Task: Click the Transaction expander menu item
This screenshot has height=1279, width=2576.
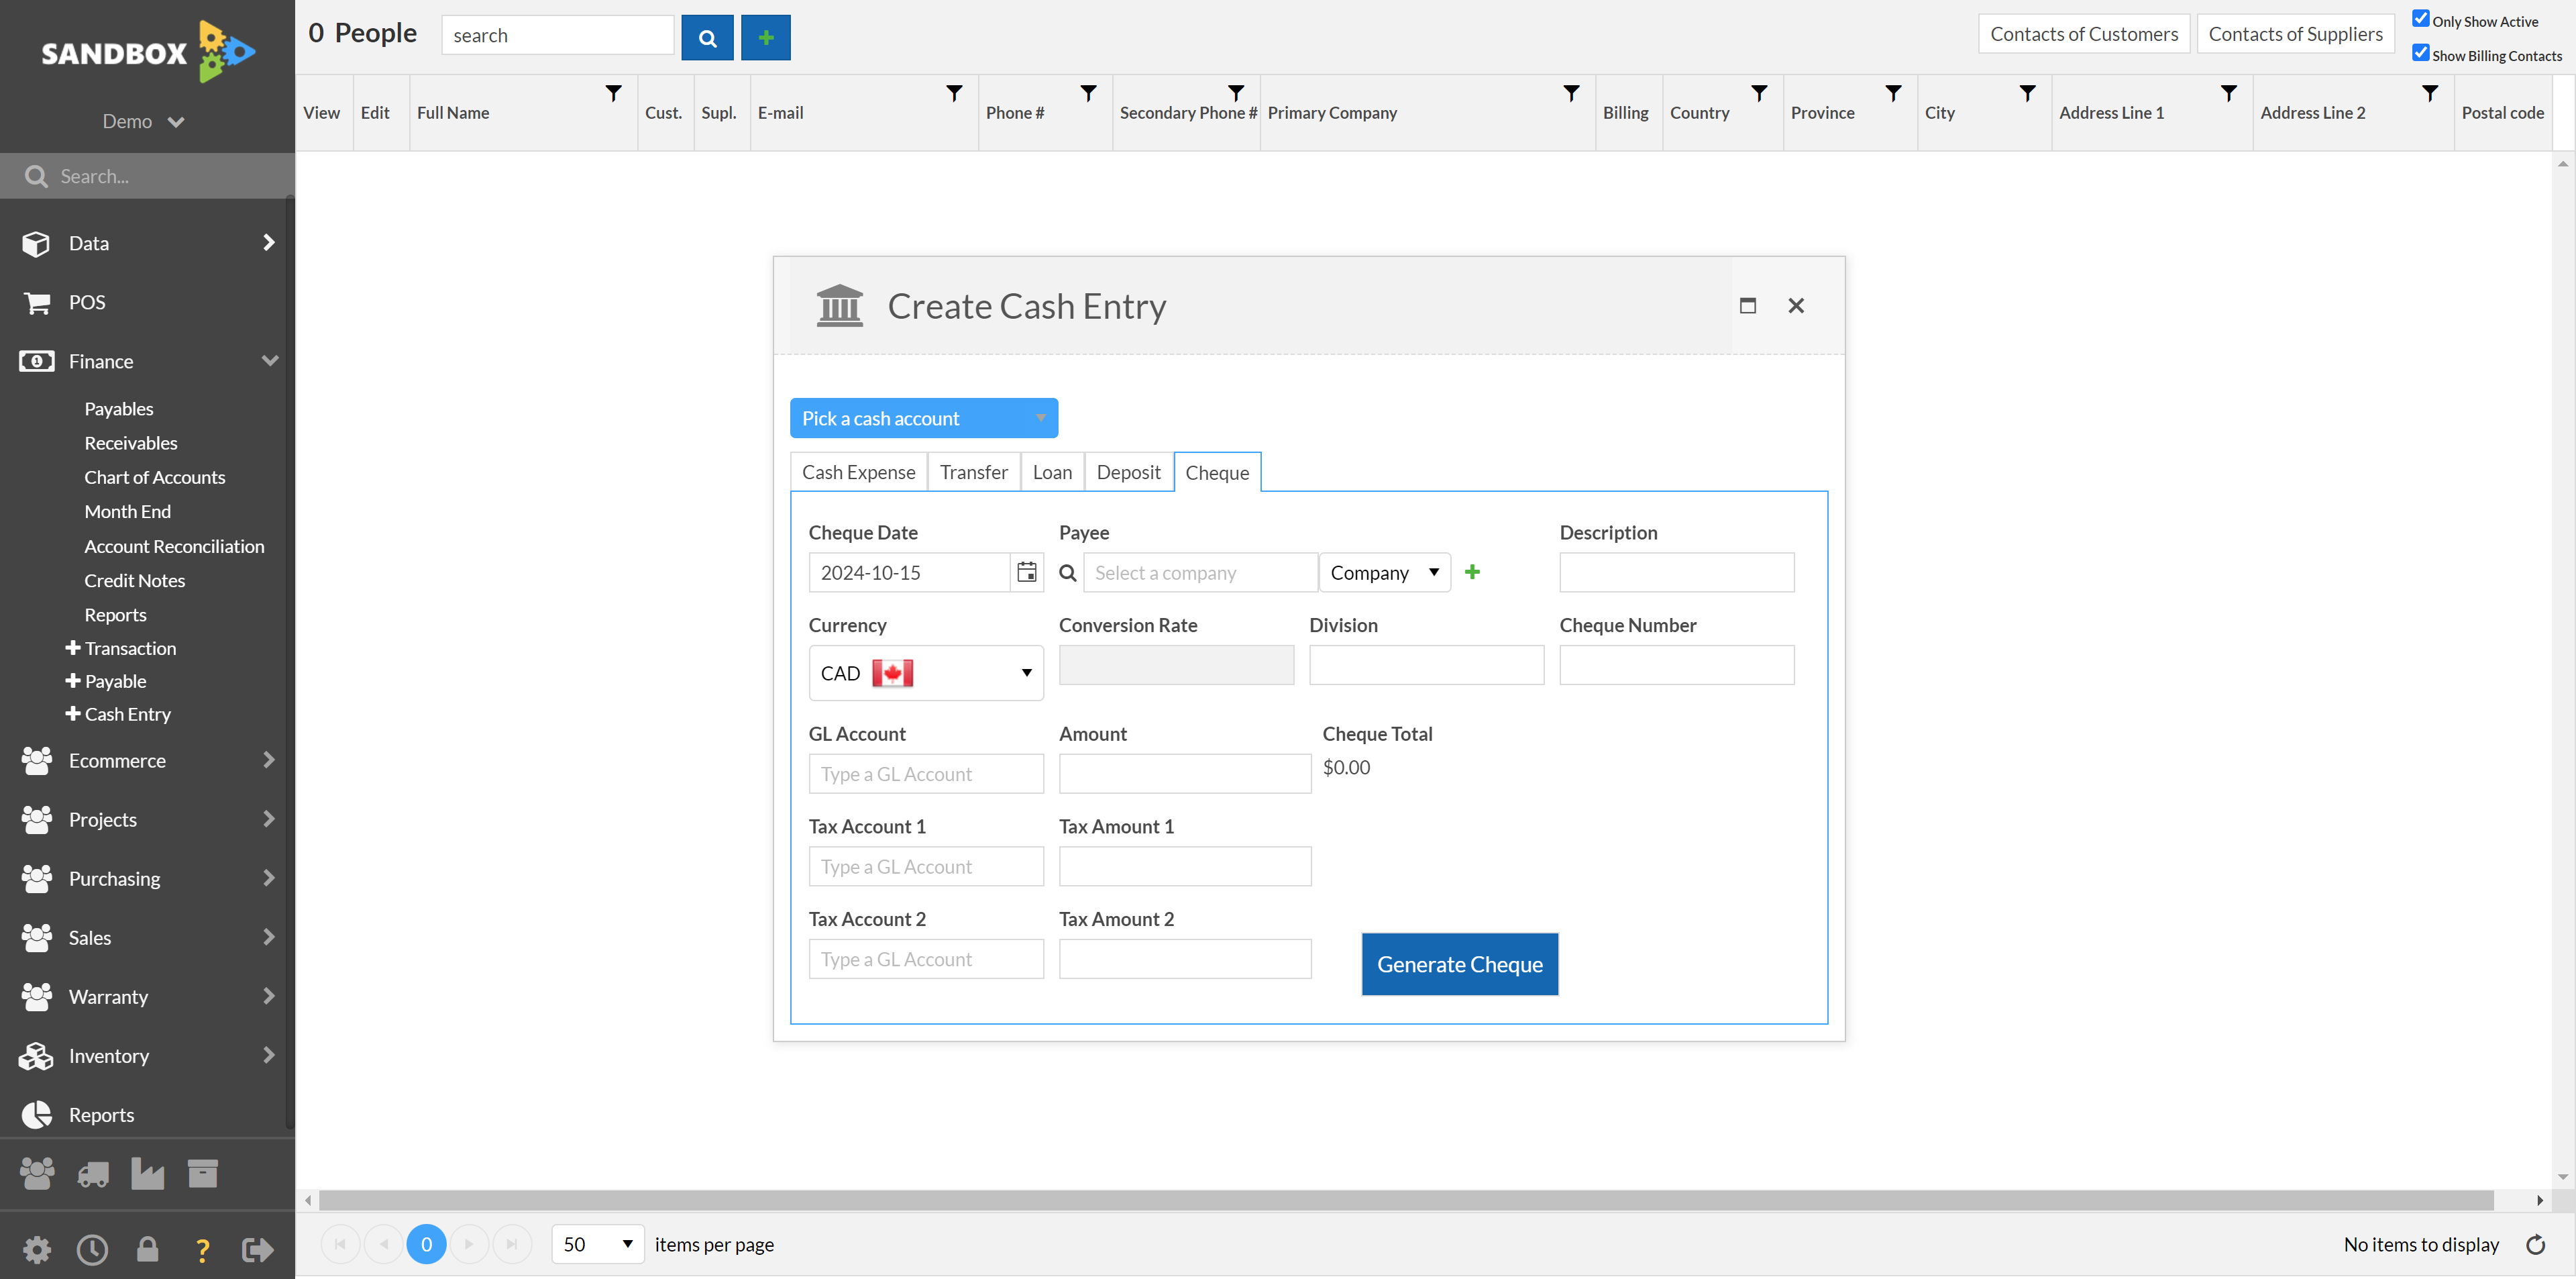Action: pos(129,648)
